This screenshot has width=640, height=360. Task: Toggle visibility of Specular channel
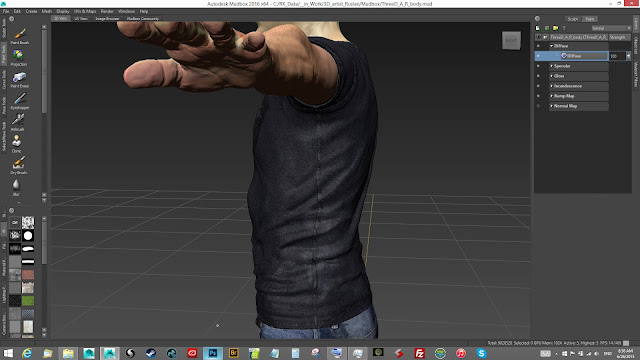538,66
